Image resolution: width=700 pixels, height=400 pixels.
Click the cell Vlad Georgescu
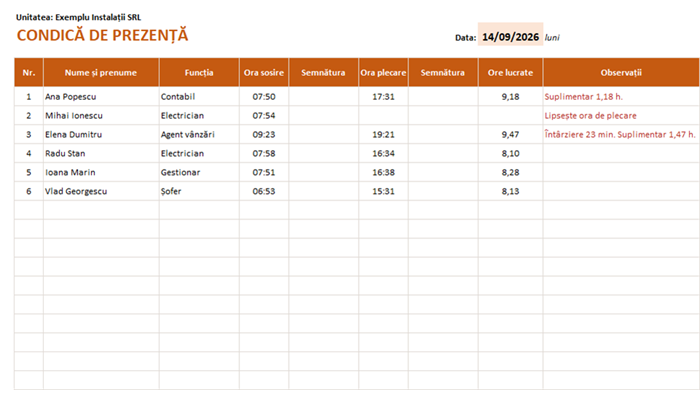click(101, 191)
